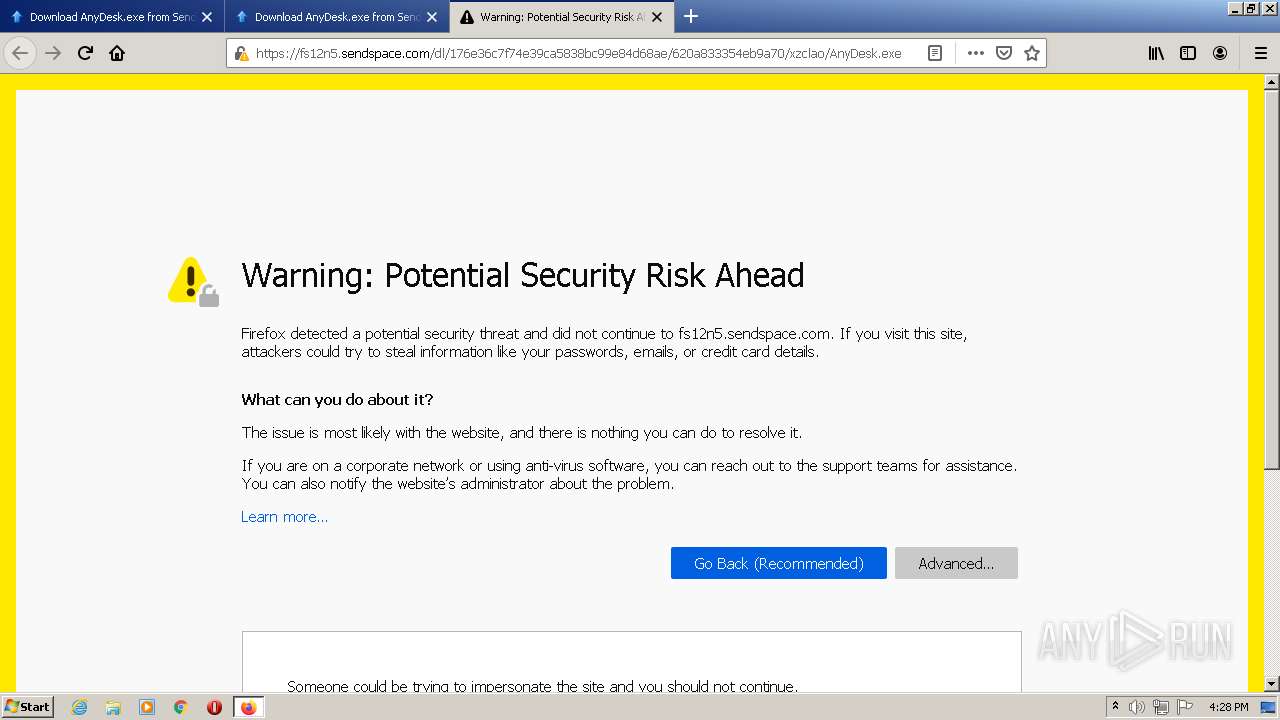Show hidden tray icons arrow

(1116, 706)
